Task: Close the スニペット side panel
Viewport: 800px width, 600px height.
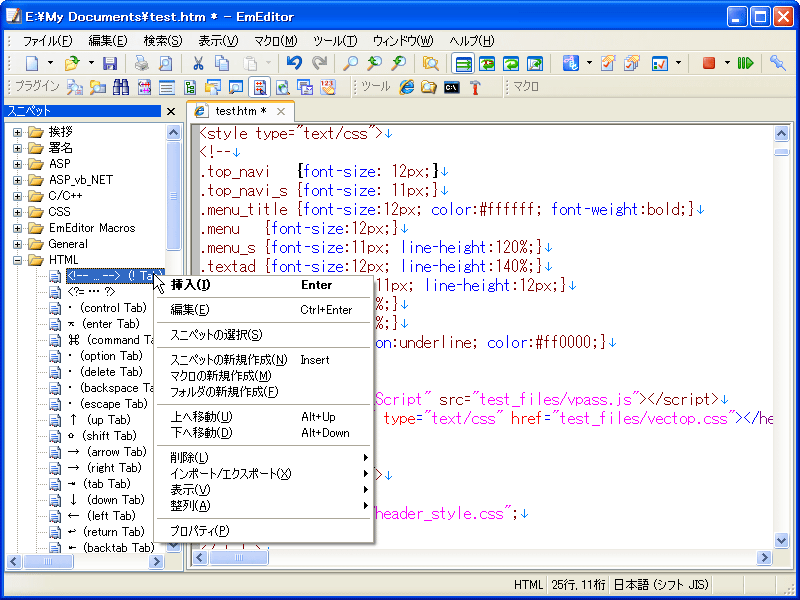Action: (171, 111)
